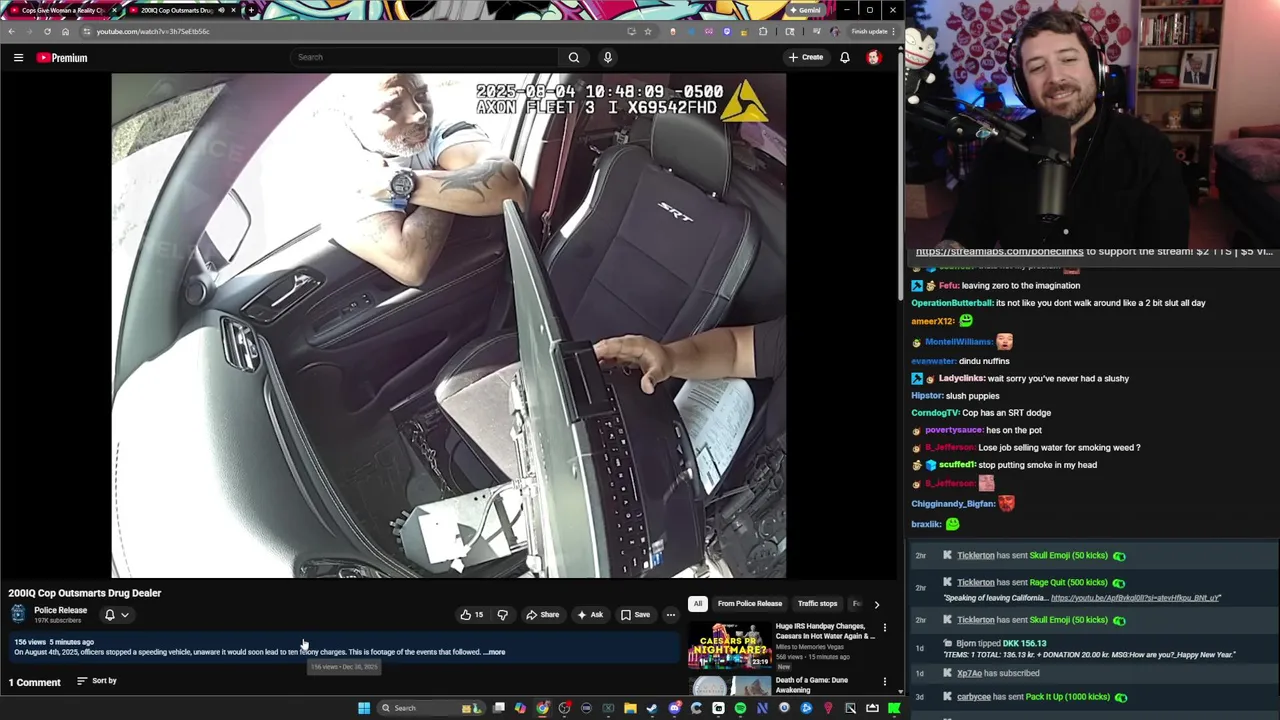Screen dimensions: 1280x720
Task: Click username Tickleton on Rage Quit alert
Action: coord(976,582)
